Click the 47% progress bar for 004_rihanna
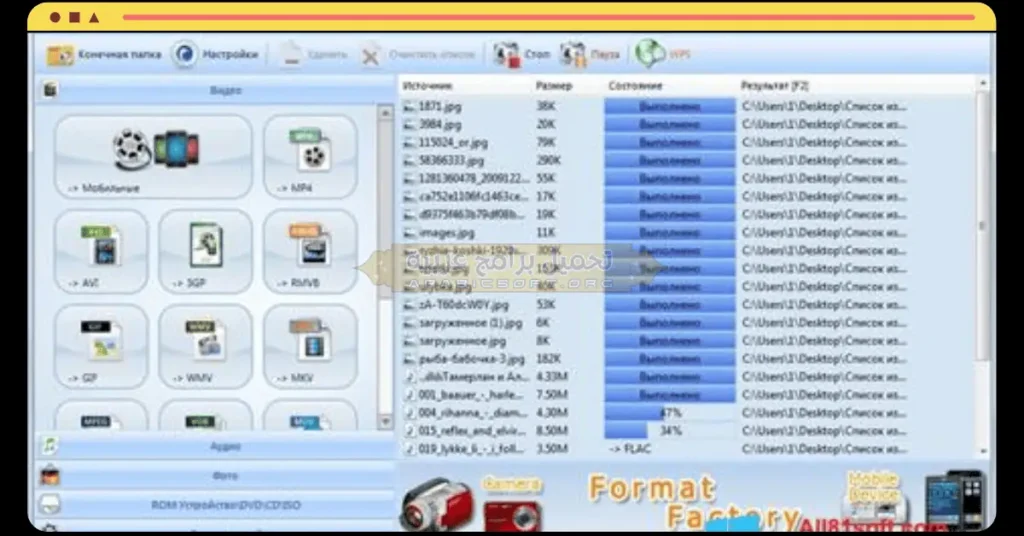Viewport: 1024px width, 536px height. tap(670, 413)
